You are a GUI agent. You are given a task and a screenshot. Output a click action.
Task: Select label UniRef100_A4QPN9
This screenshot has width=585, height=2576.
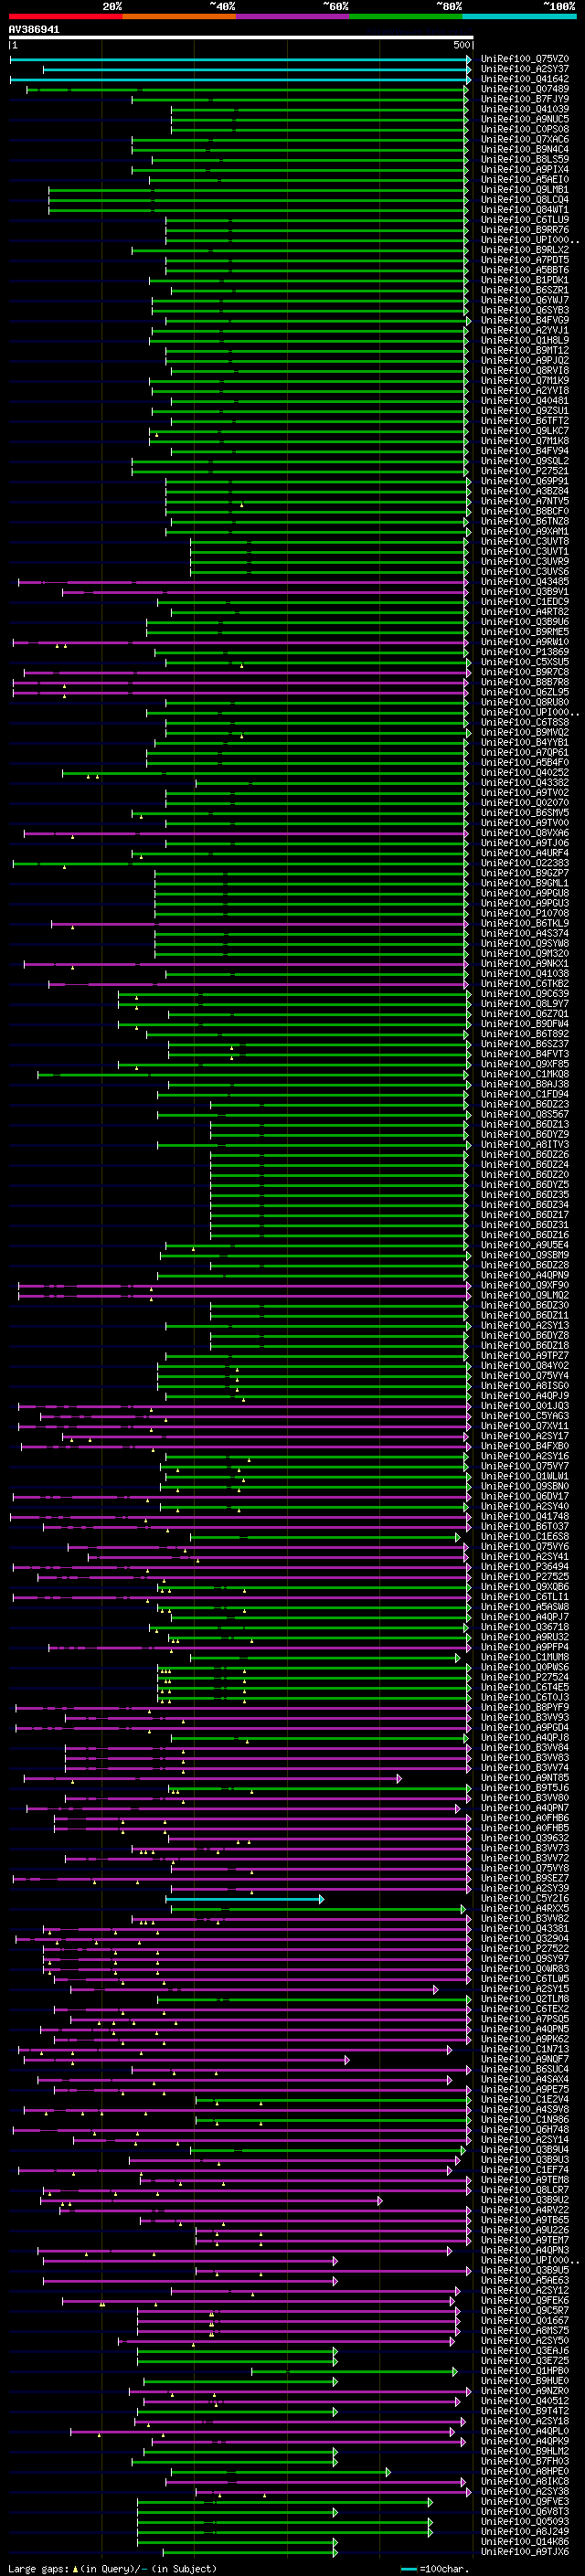(x=525, y=1275)
